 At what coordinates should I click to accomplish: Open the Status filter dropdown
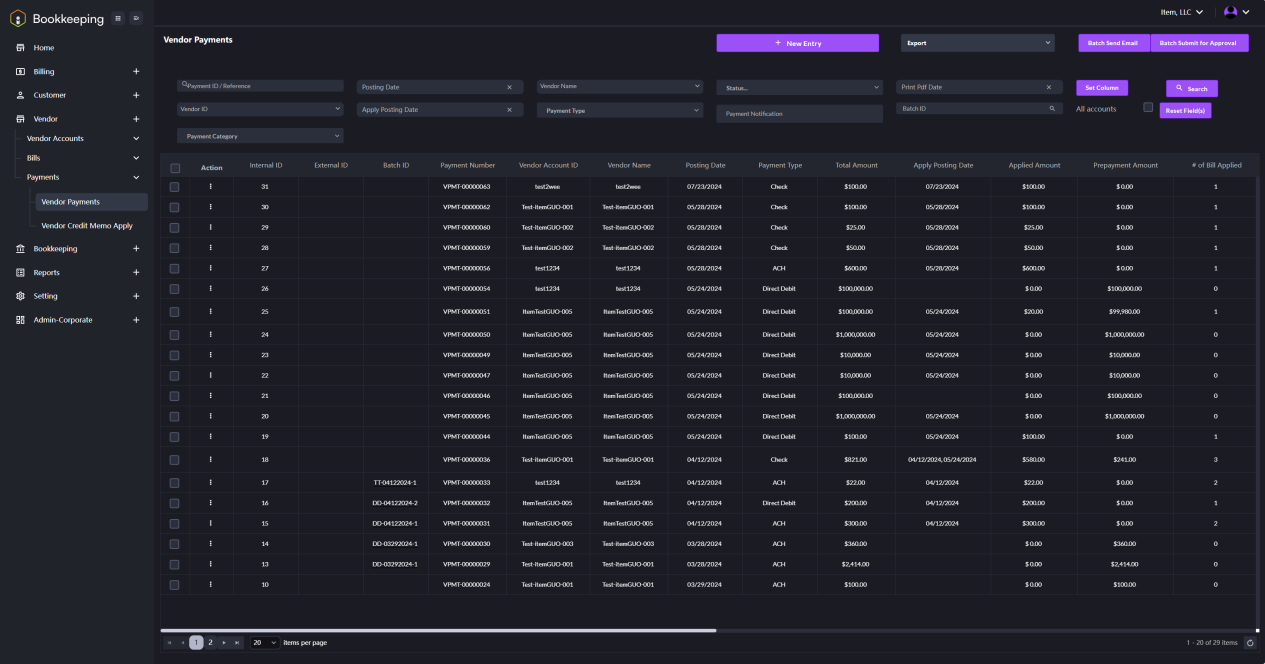[x=799, y=88]
